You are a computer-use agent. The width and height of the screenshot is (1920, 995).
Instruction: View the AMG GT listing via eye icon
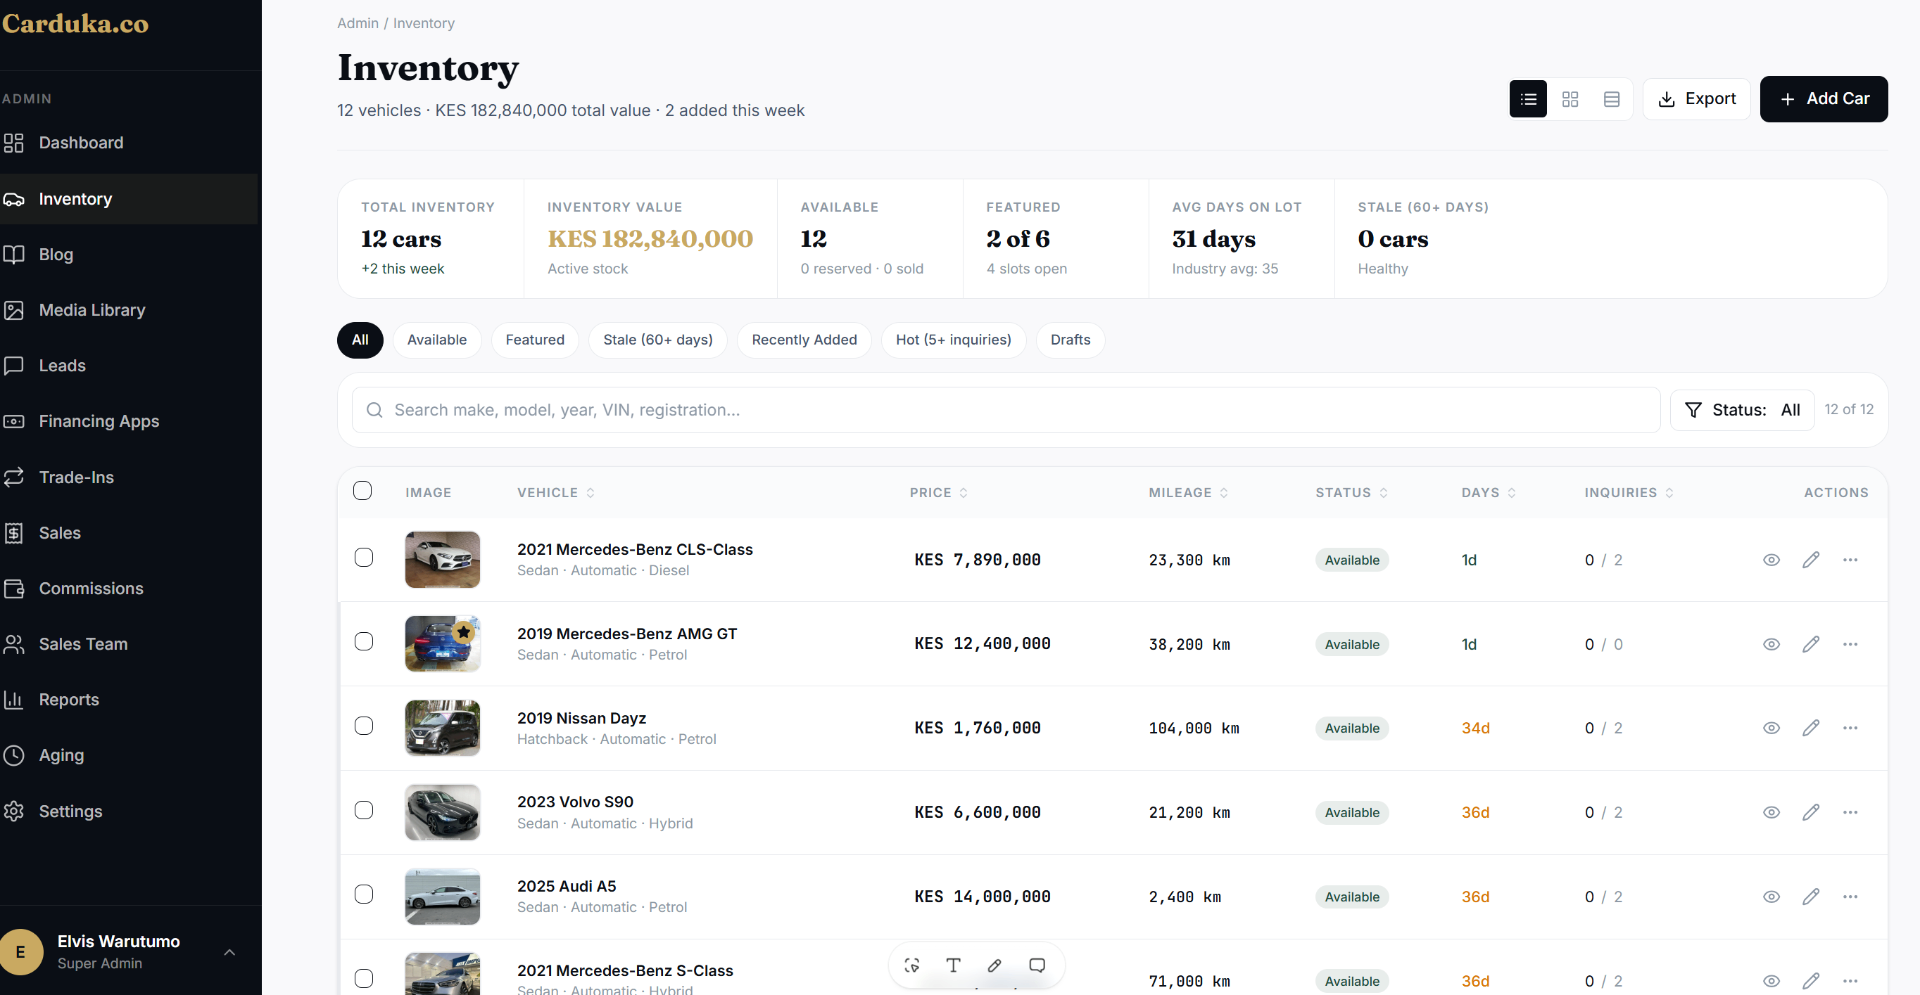[x=1771, y=644]
